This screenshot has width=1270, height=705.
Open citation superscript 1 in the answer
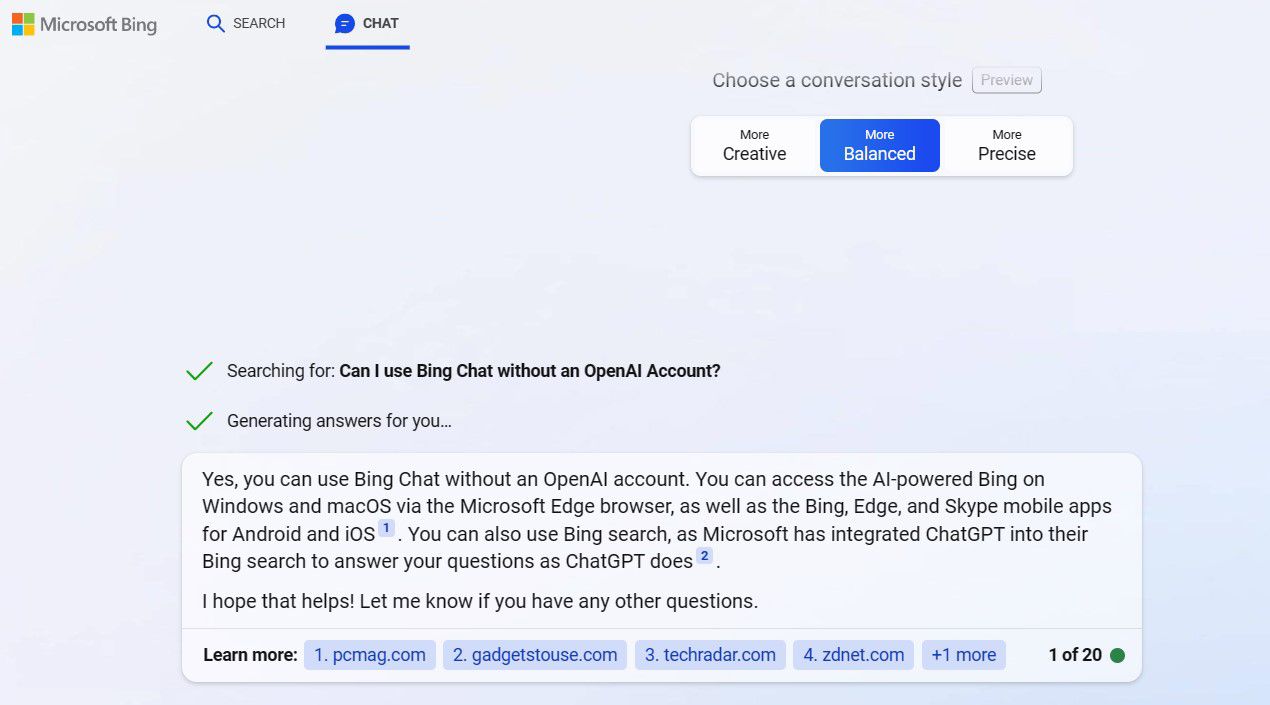coord(386,528)
